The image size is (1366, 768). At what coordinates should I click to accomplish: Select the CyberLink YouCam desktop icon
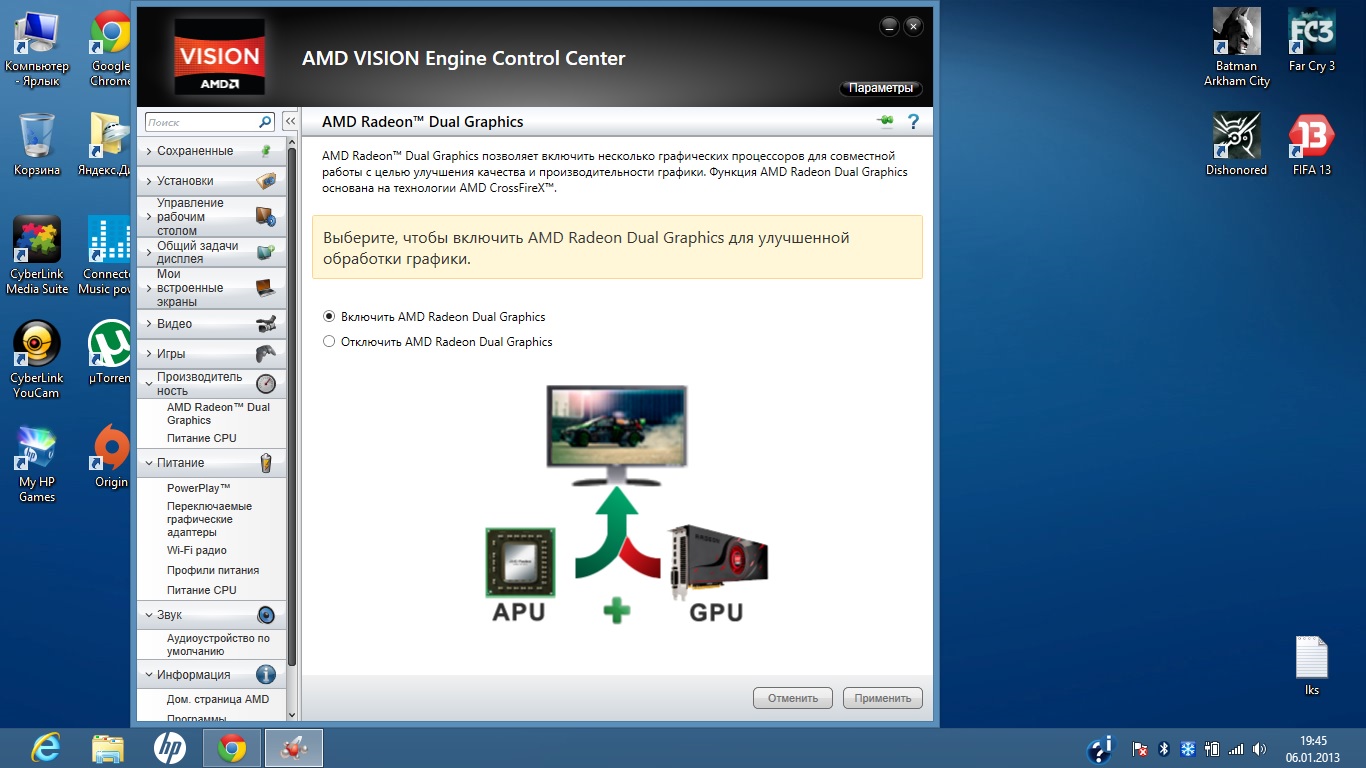[x=37, y=360]
